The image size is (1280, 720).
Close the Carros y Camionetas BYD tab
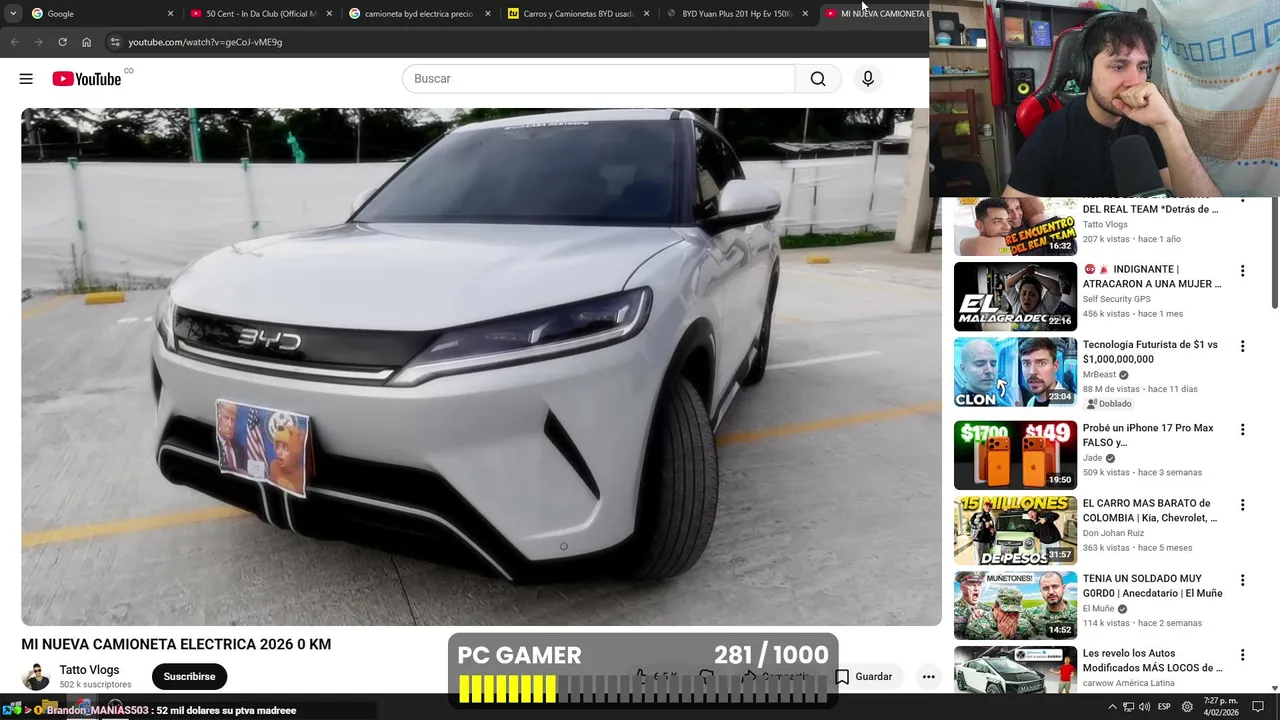tap(646, 14)
